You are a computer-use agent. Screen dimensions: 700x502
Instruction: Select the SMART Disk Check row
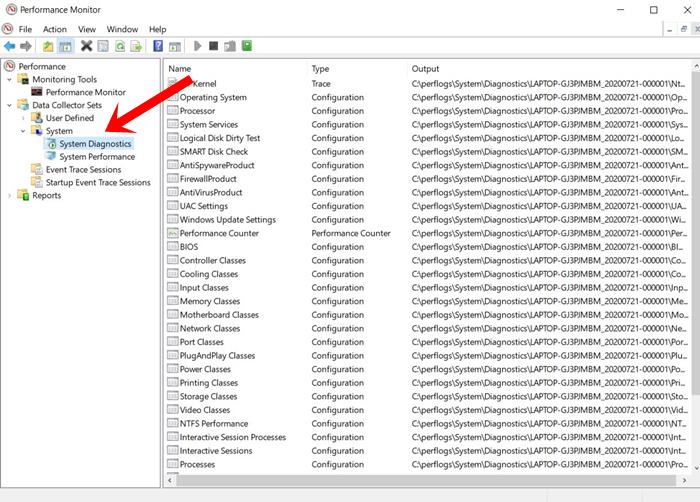427,152
